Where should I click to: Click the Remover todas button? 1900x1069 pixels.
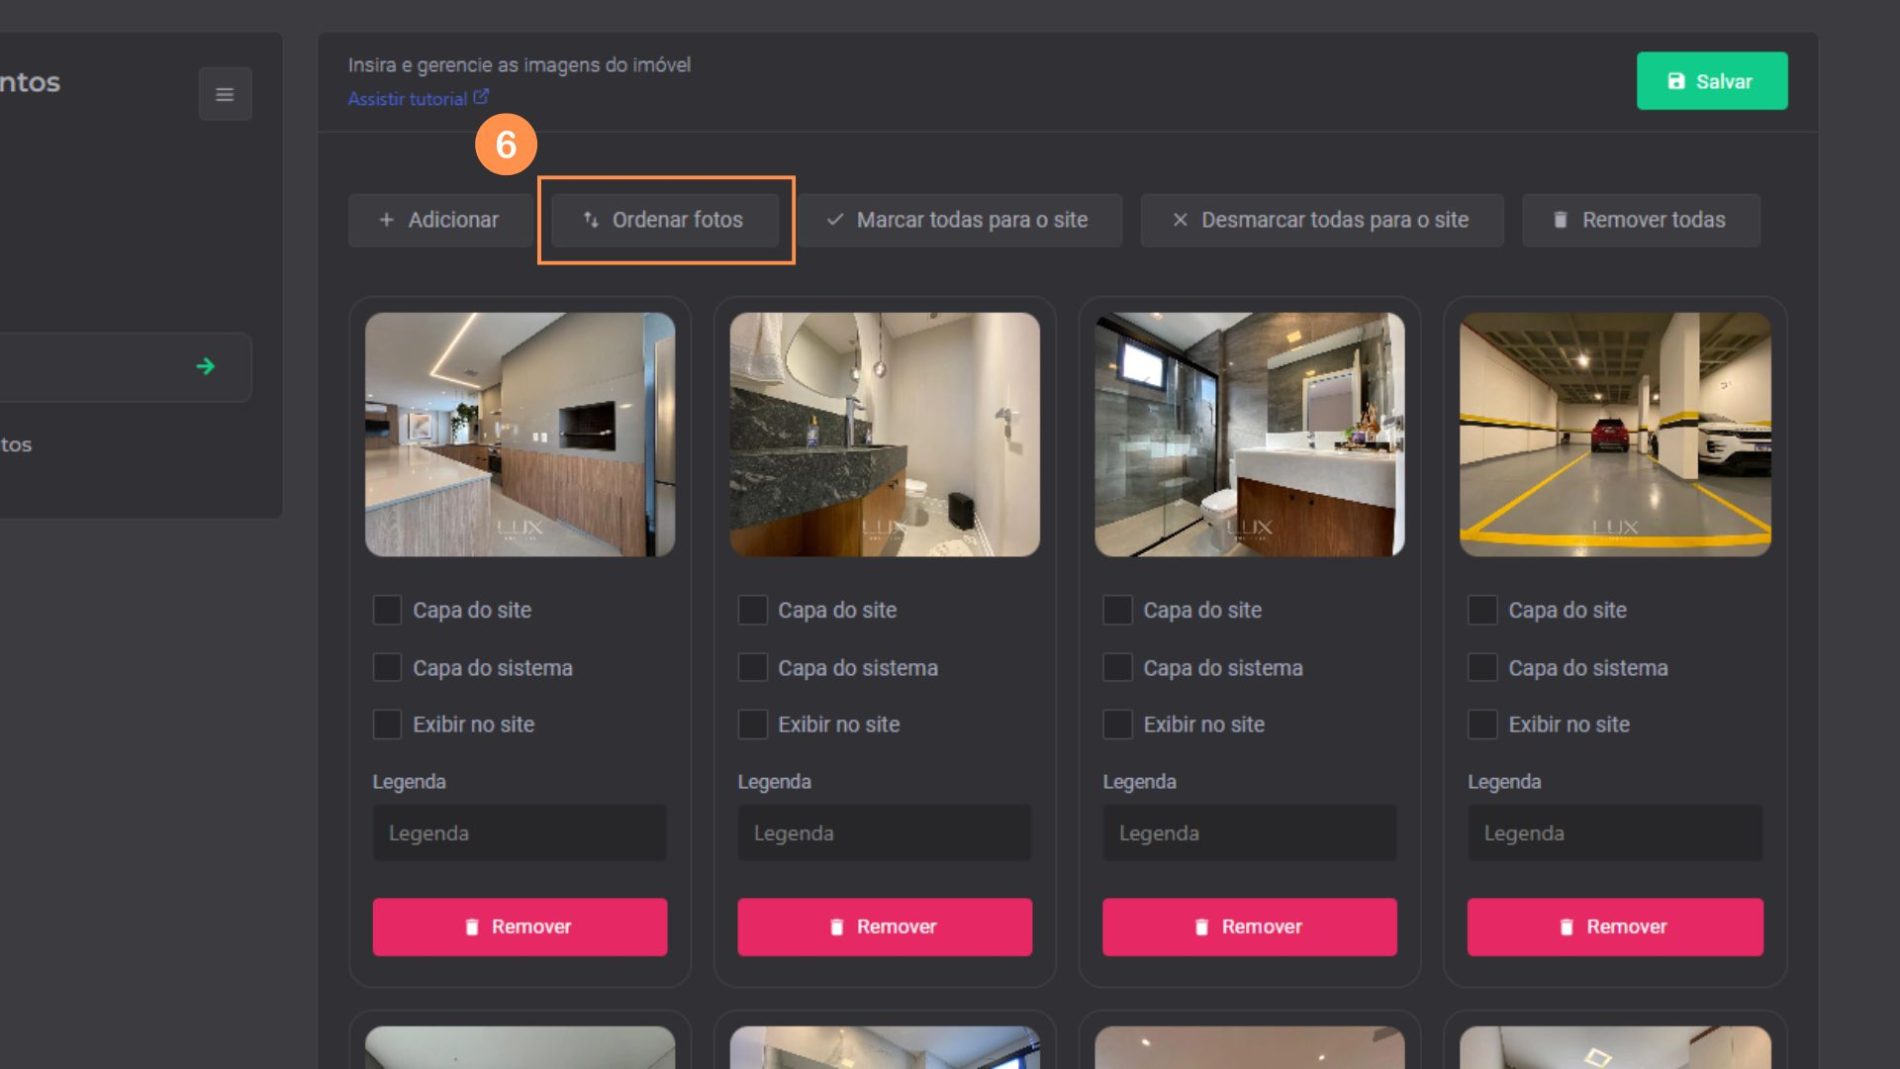[x=1639, y=220]
